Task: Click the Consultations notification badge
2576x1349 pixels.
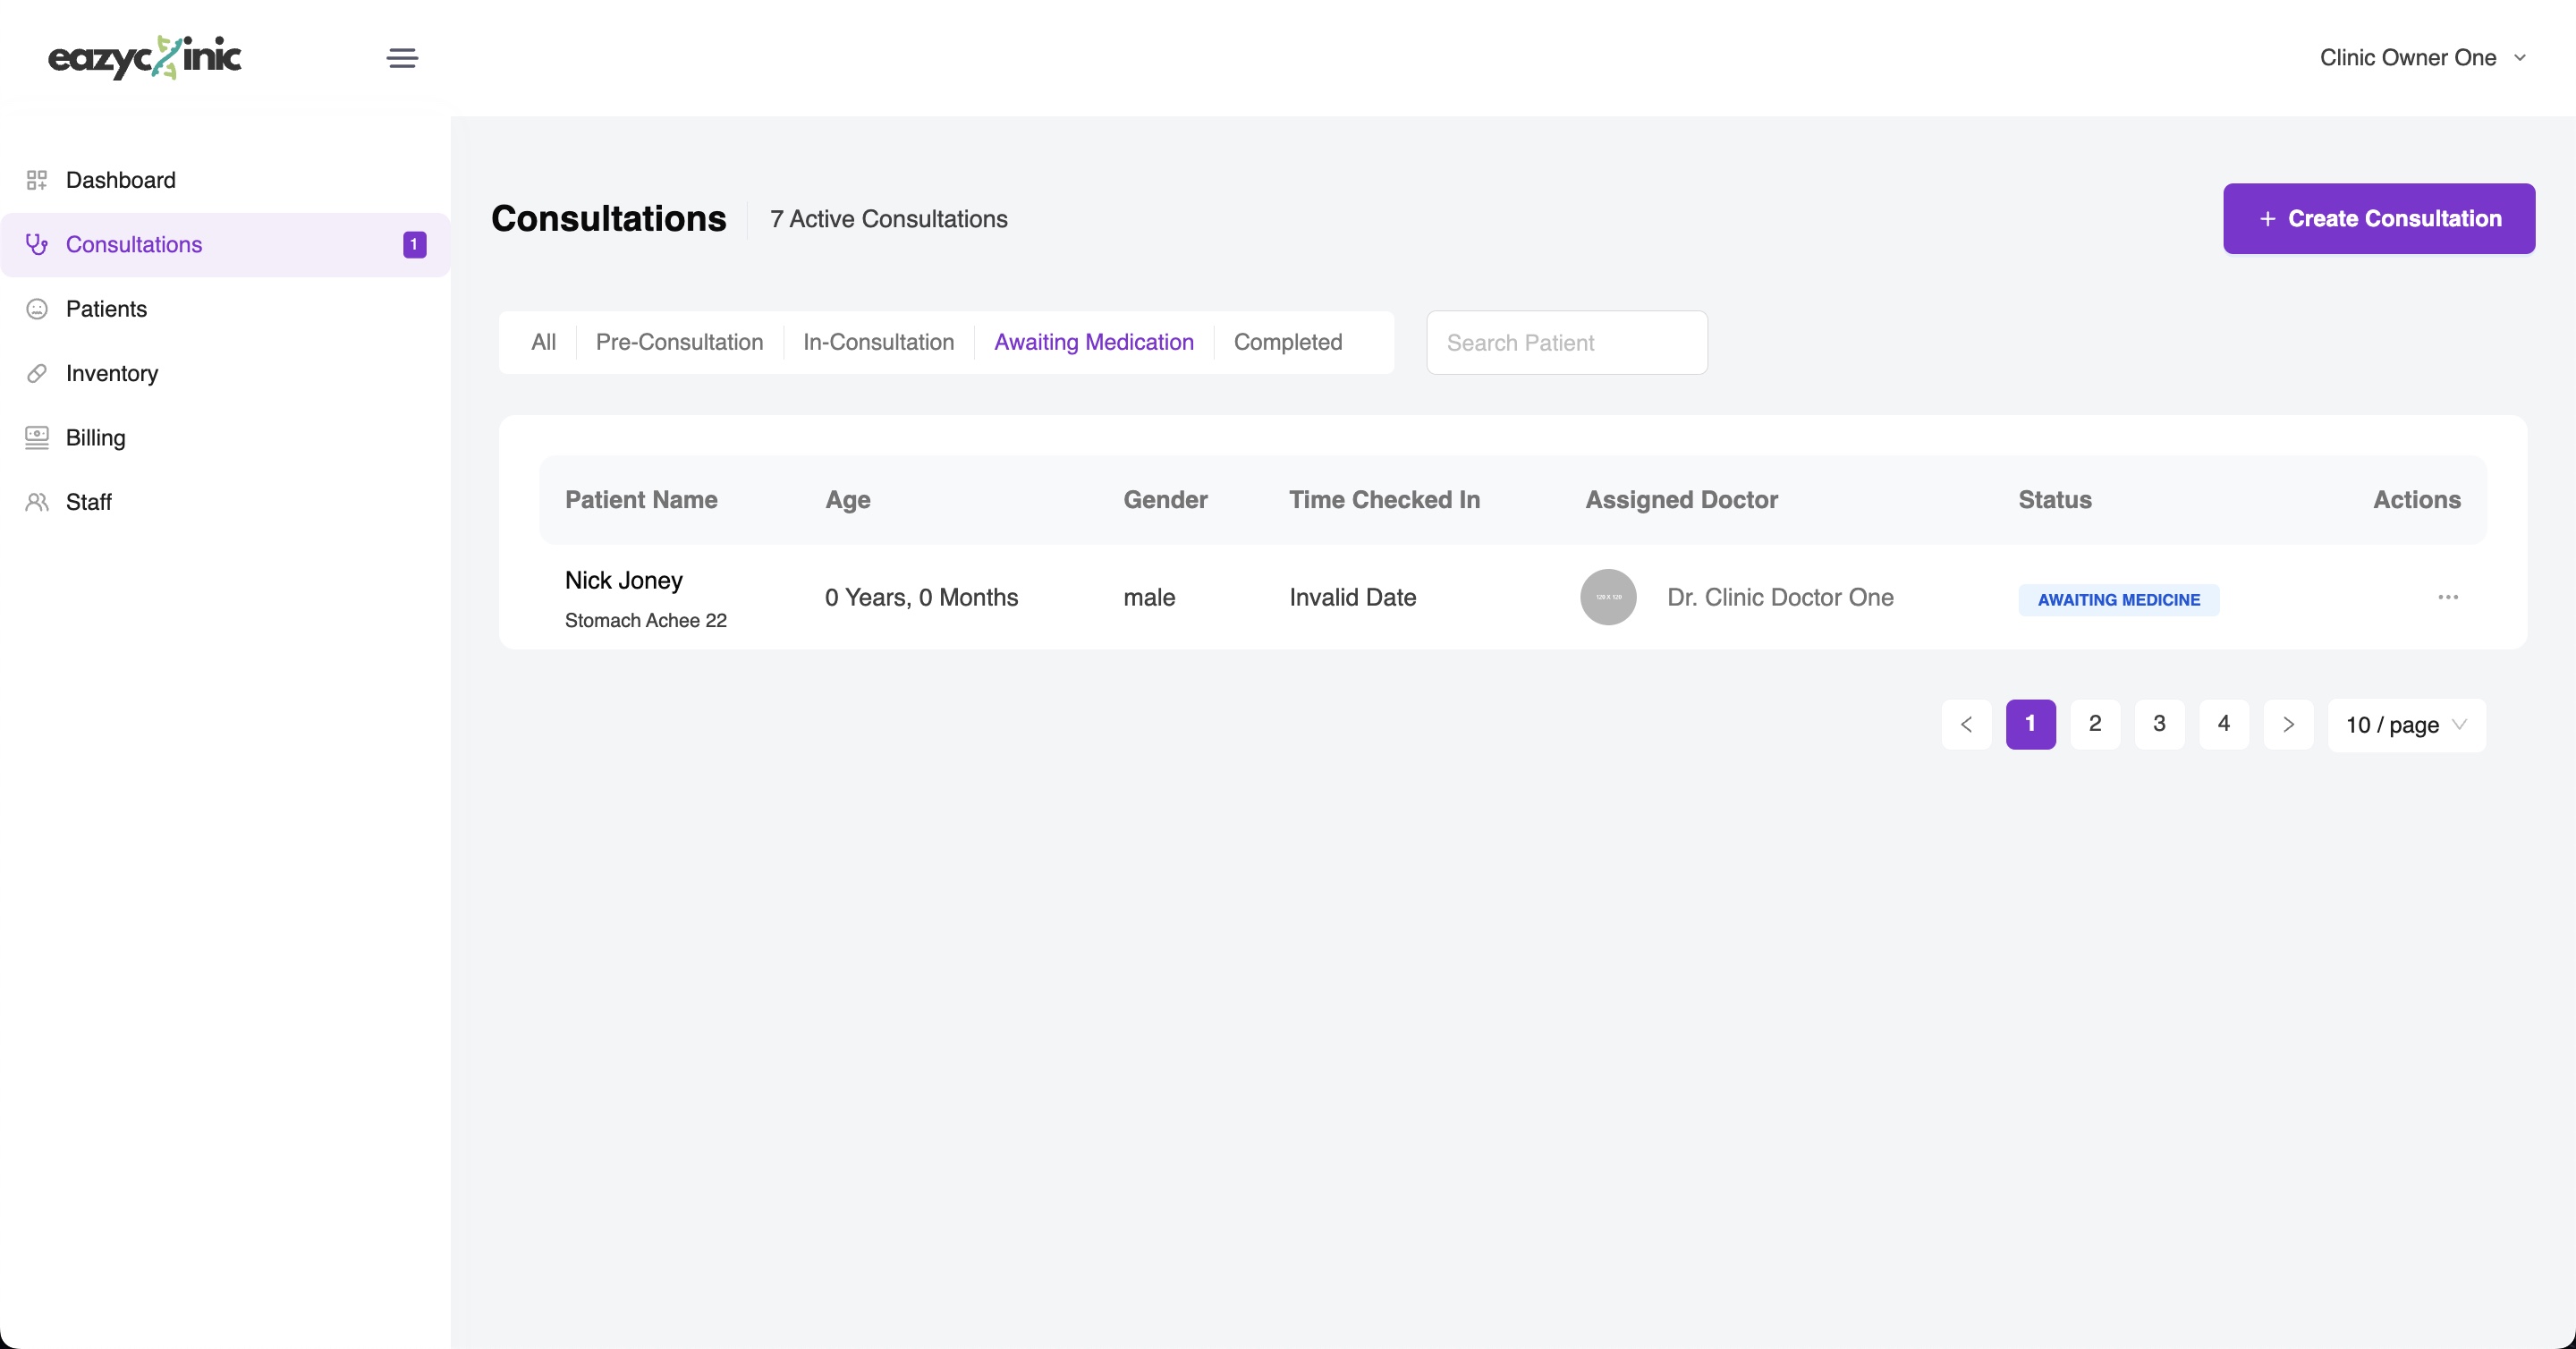Action: pos(414,244)
